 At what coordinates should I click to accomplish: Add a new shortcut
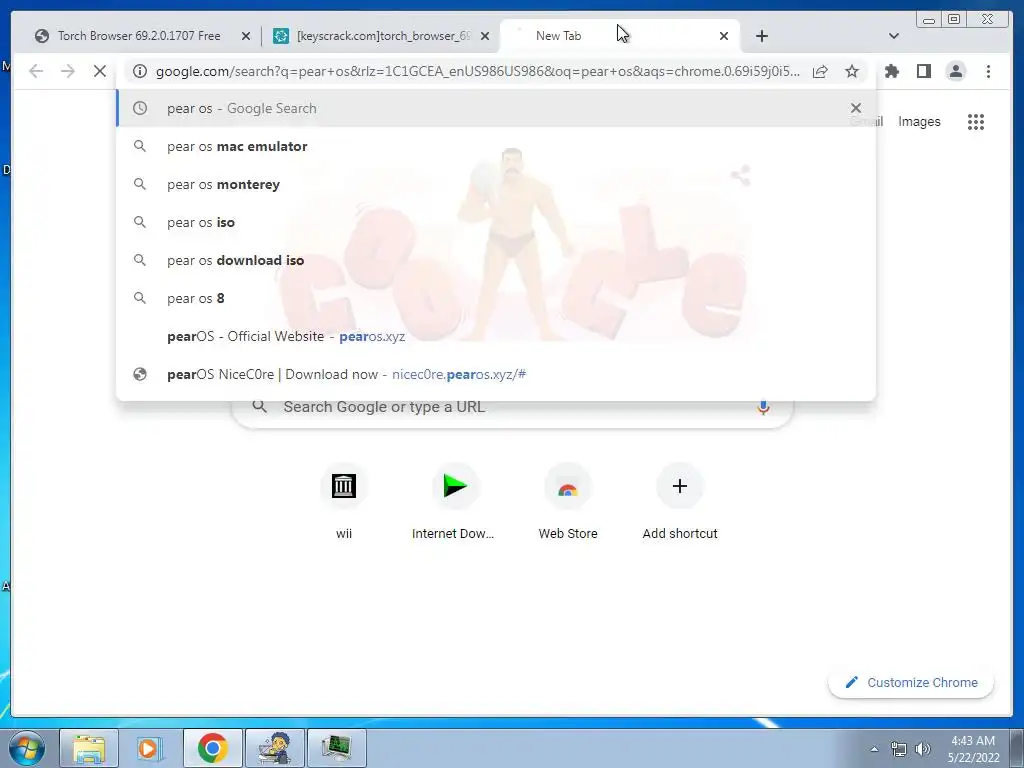pos(680,502)
